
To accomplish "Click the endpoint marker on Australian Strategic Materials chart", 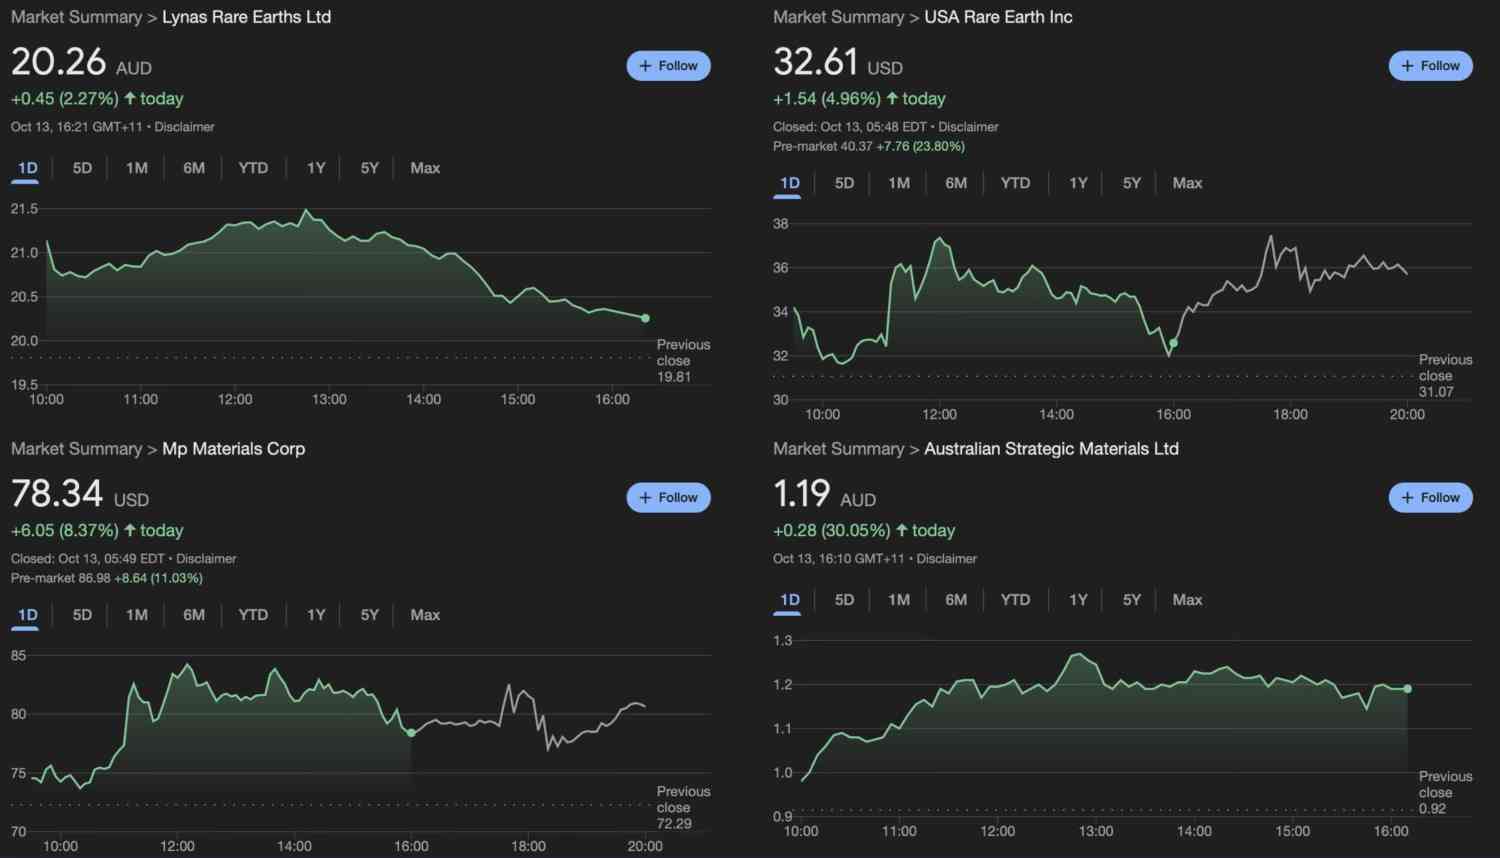I will tap(1407, 688).
